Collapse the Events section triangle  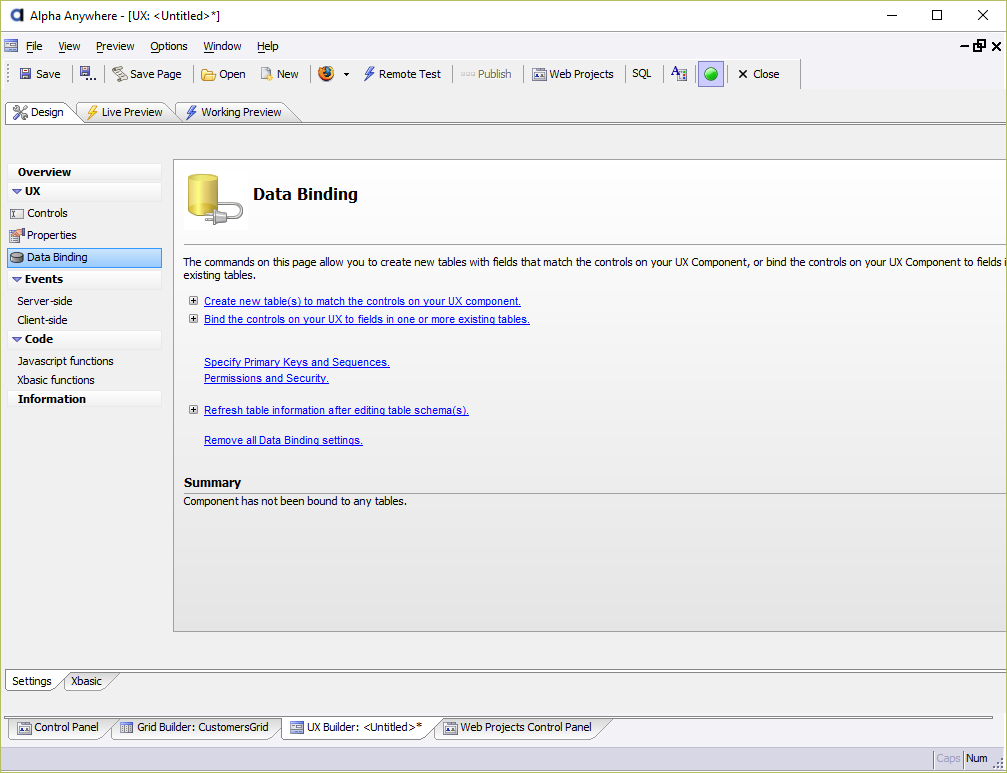click(x=17, y=279)
